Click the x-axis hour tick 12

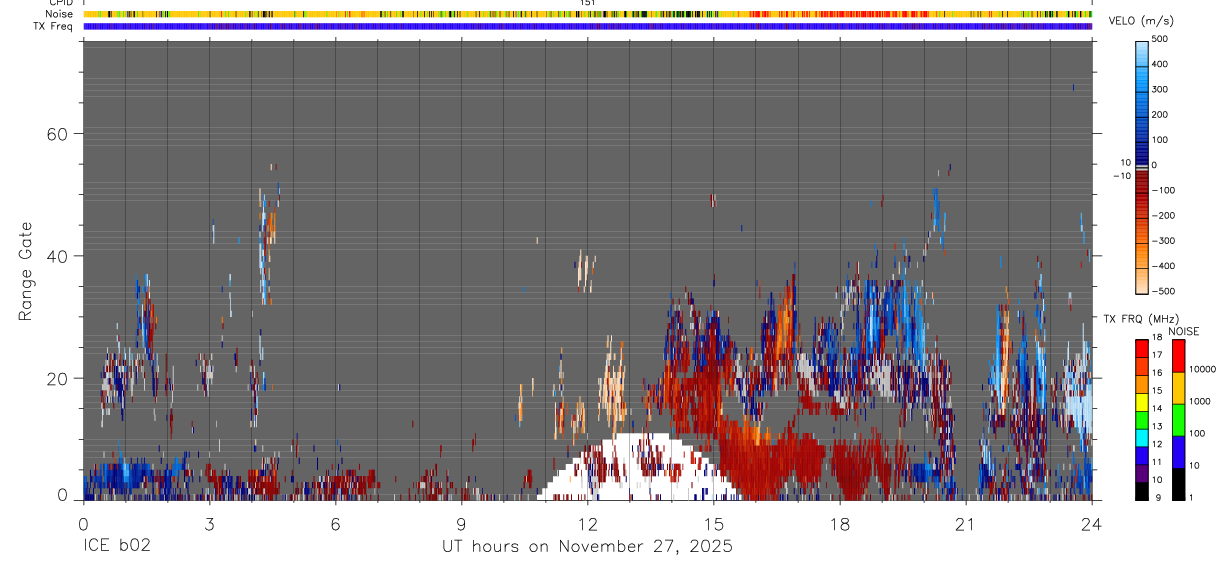click(587, 523)
